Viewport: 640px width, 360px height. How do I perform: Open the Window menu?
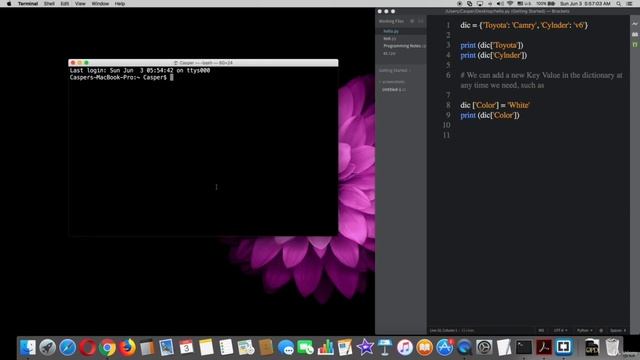(x=100, y=4)
